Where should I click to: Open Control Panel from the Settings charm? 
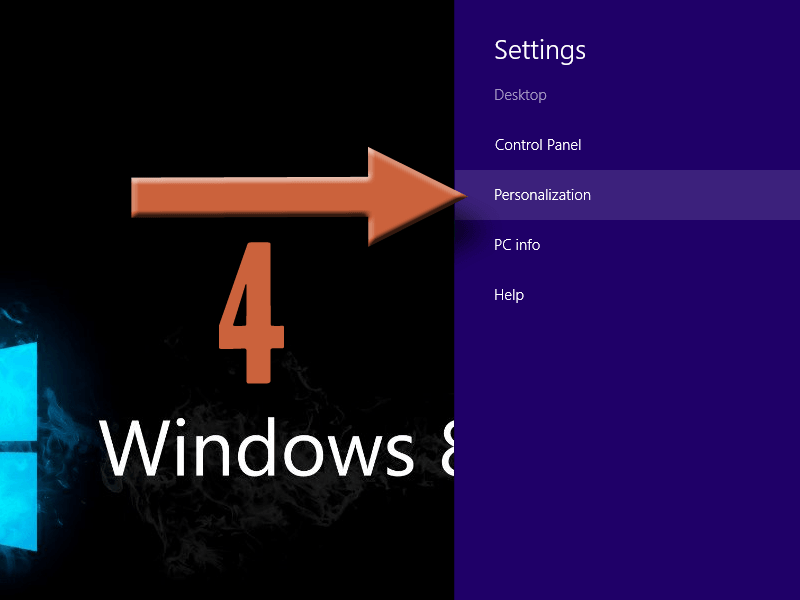coord(537,145)
